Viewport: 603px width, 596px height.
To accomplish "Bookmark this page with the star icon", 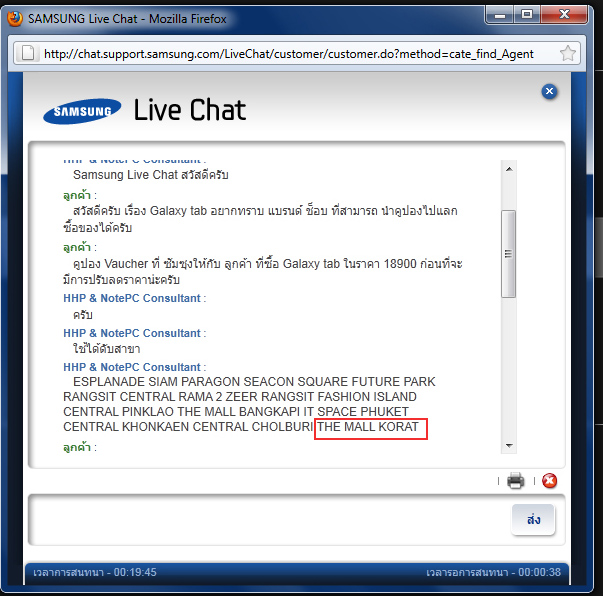I will [567, 53].
